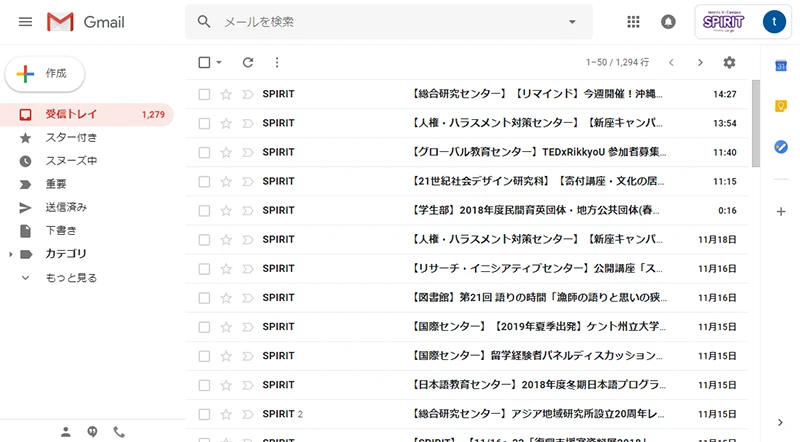Open Google Keep in side panel
The height and width of the screenshot is (442, 800).
(782, 106)
